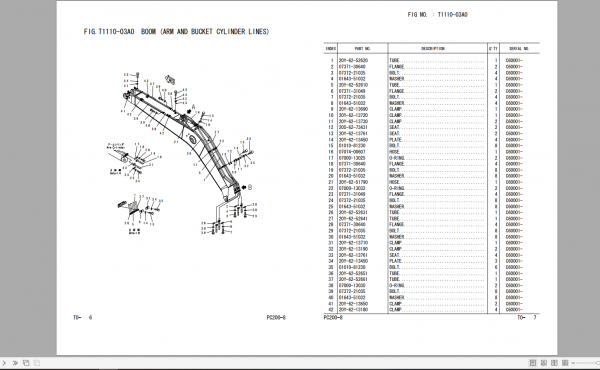600x370 pixels.
Task: Click the "DESCRIPTION" column header
Action: 433,49
